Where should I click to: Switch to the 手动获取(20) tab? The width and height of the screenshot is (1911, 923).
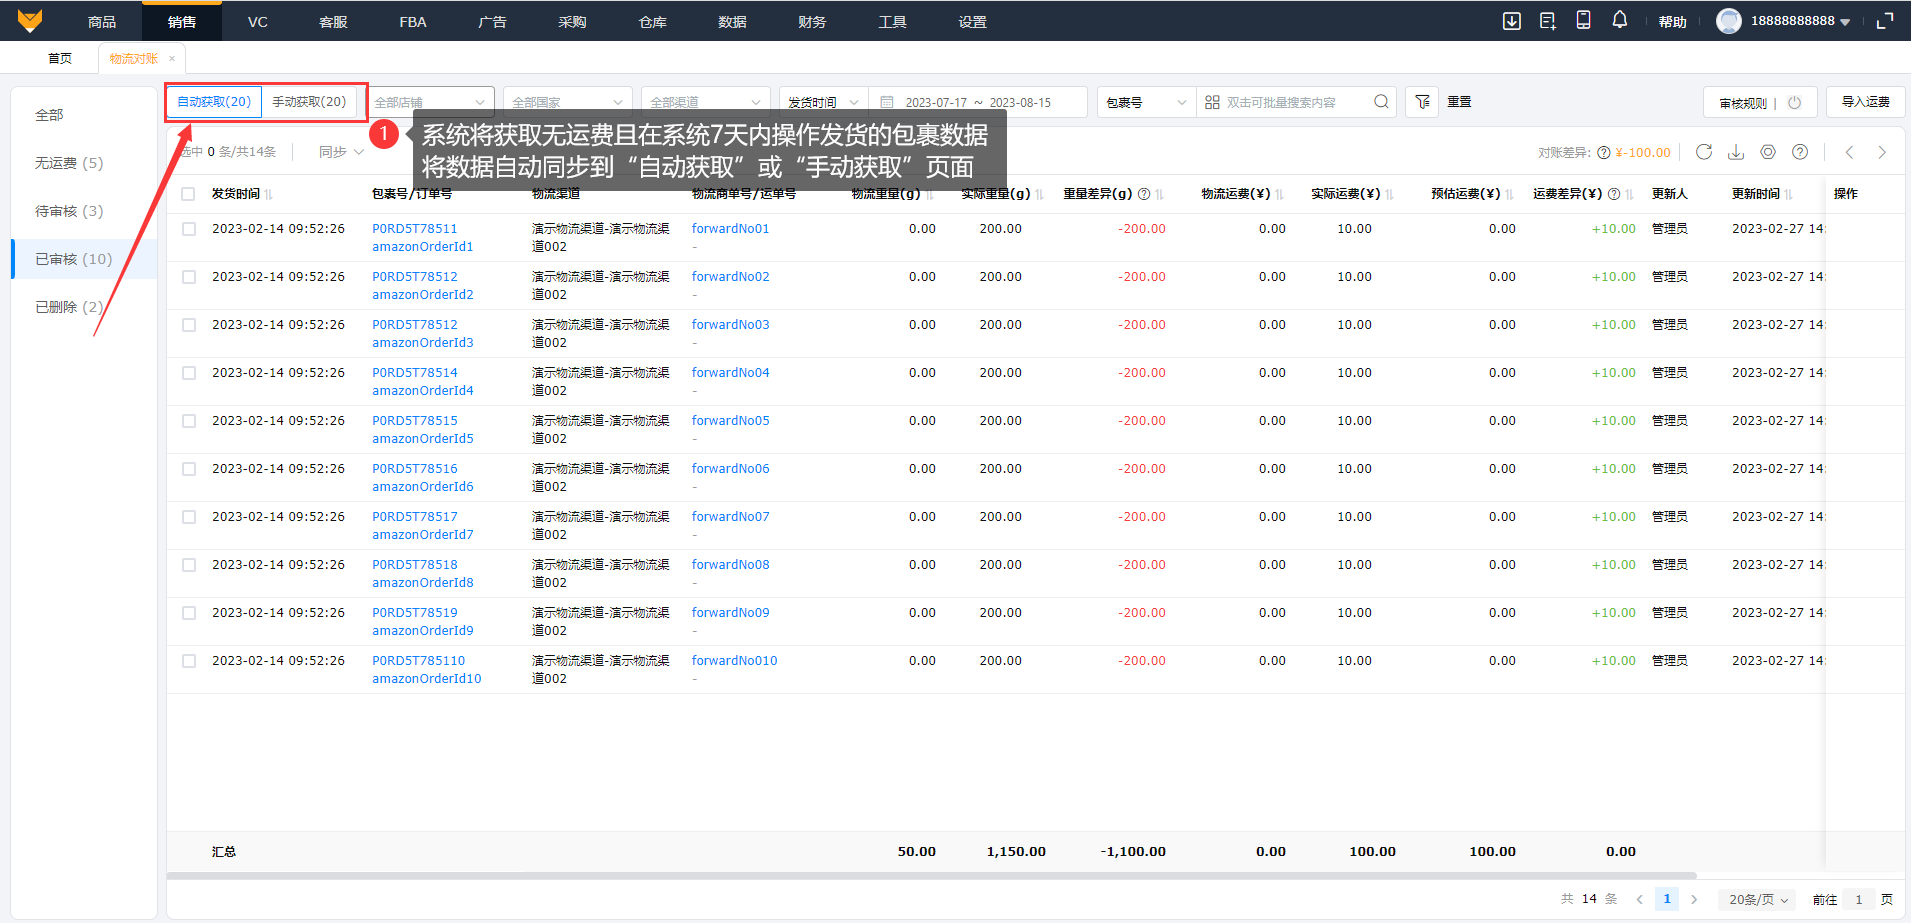point(309,102)
